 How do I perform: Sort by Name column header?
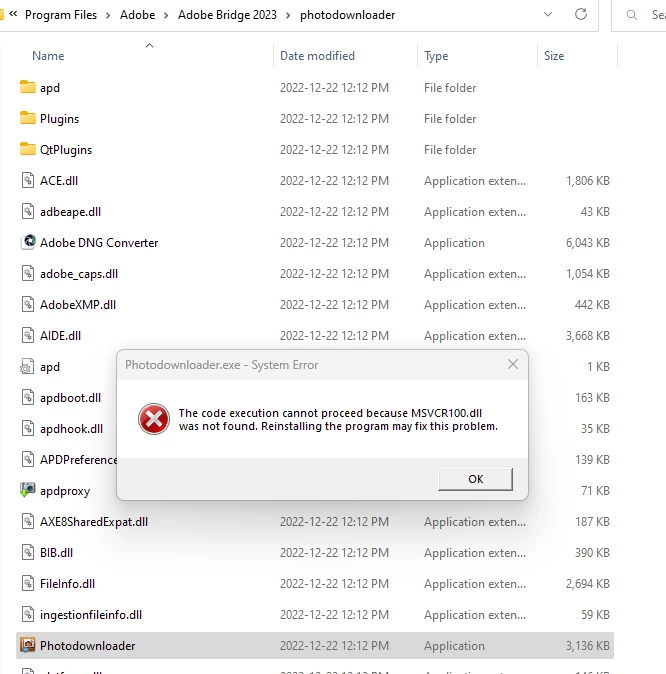(x=48, y=56)
